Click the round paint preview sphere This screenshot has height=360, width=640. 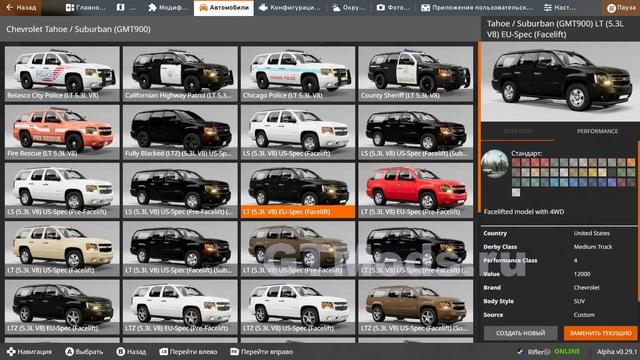click(x=495, y=164)
